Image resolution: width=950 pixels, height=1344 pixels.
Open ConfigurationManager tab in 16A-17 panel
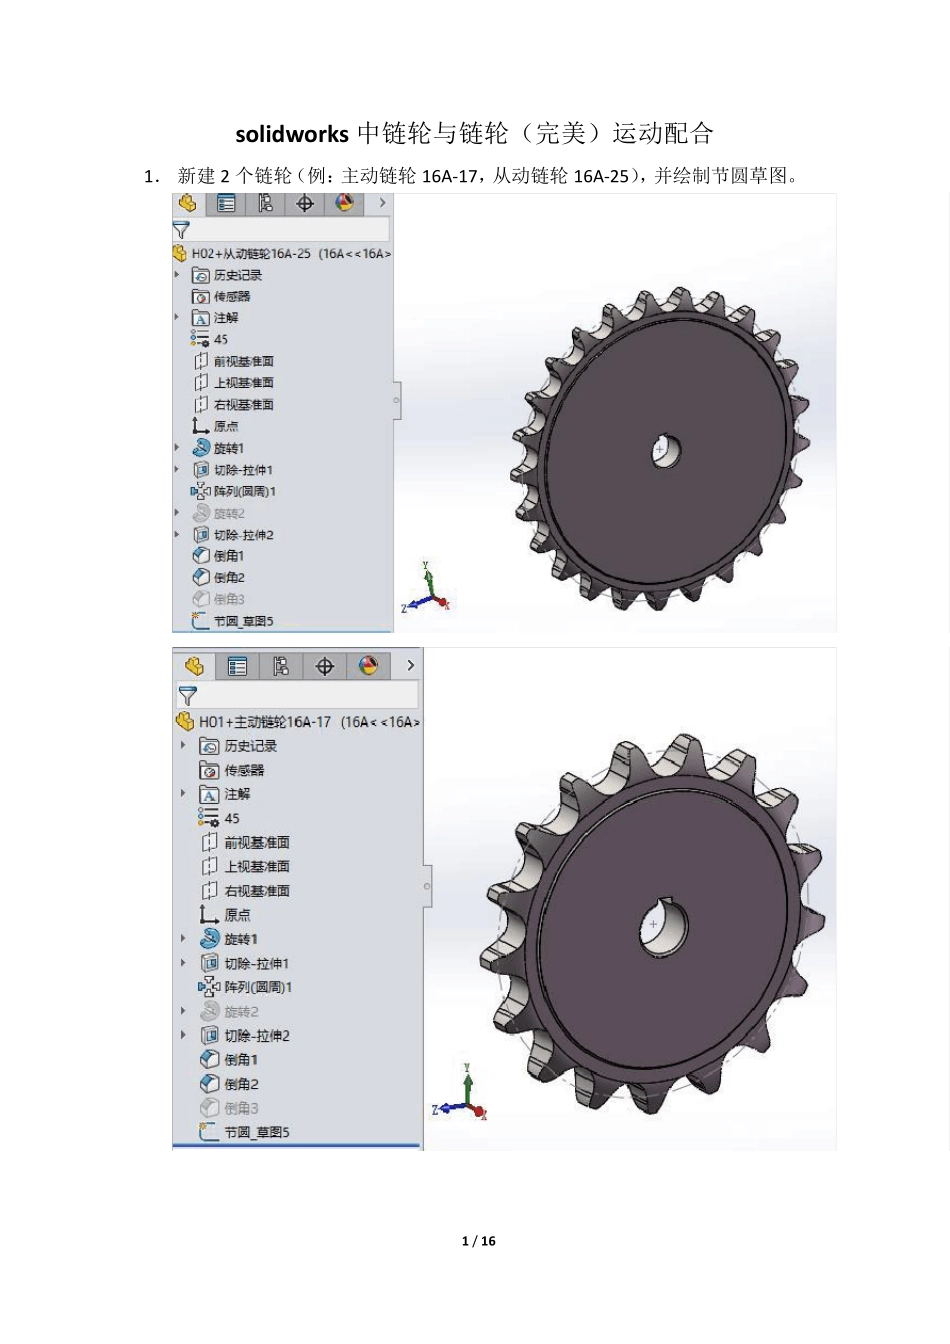tap(281, 667)
